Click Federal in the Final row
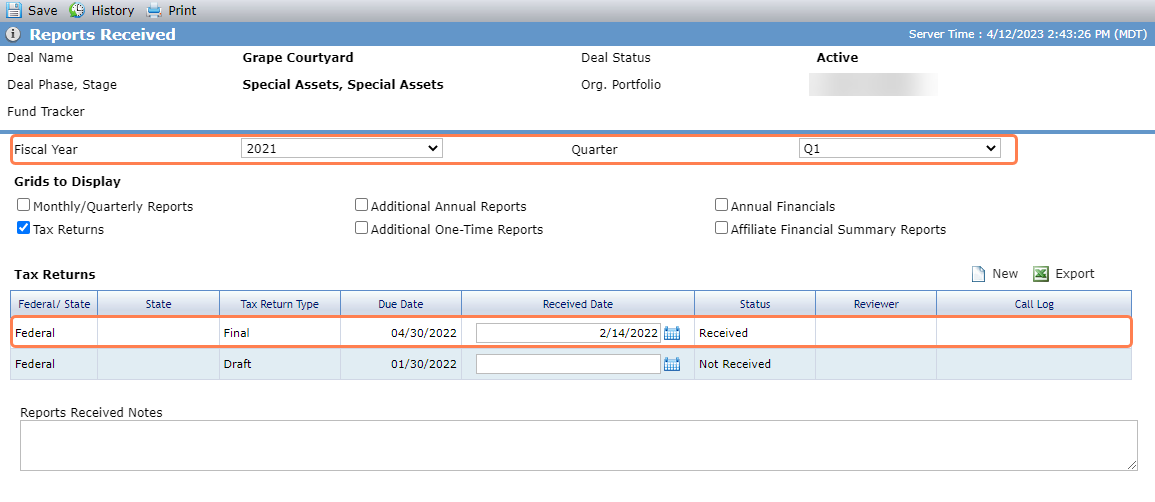 pyautogui.click(x=35, y=333)
